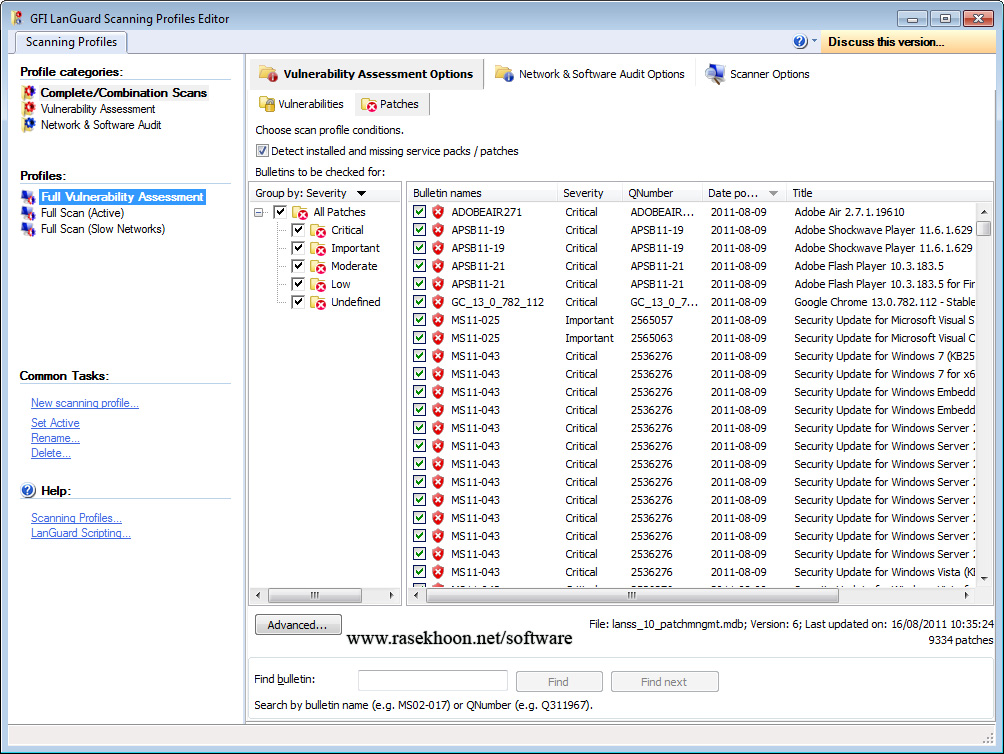Uncheck the Undefined severity checkbox
The width and height of the screenshot is (1004, 754).
298,301
